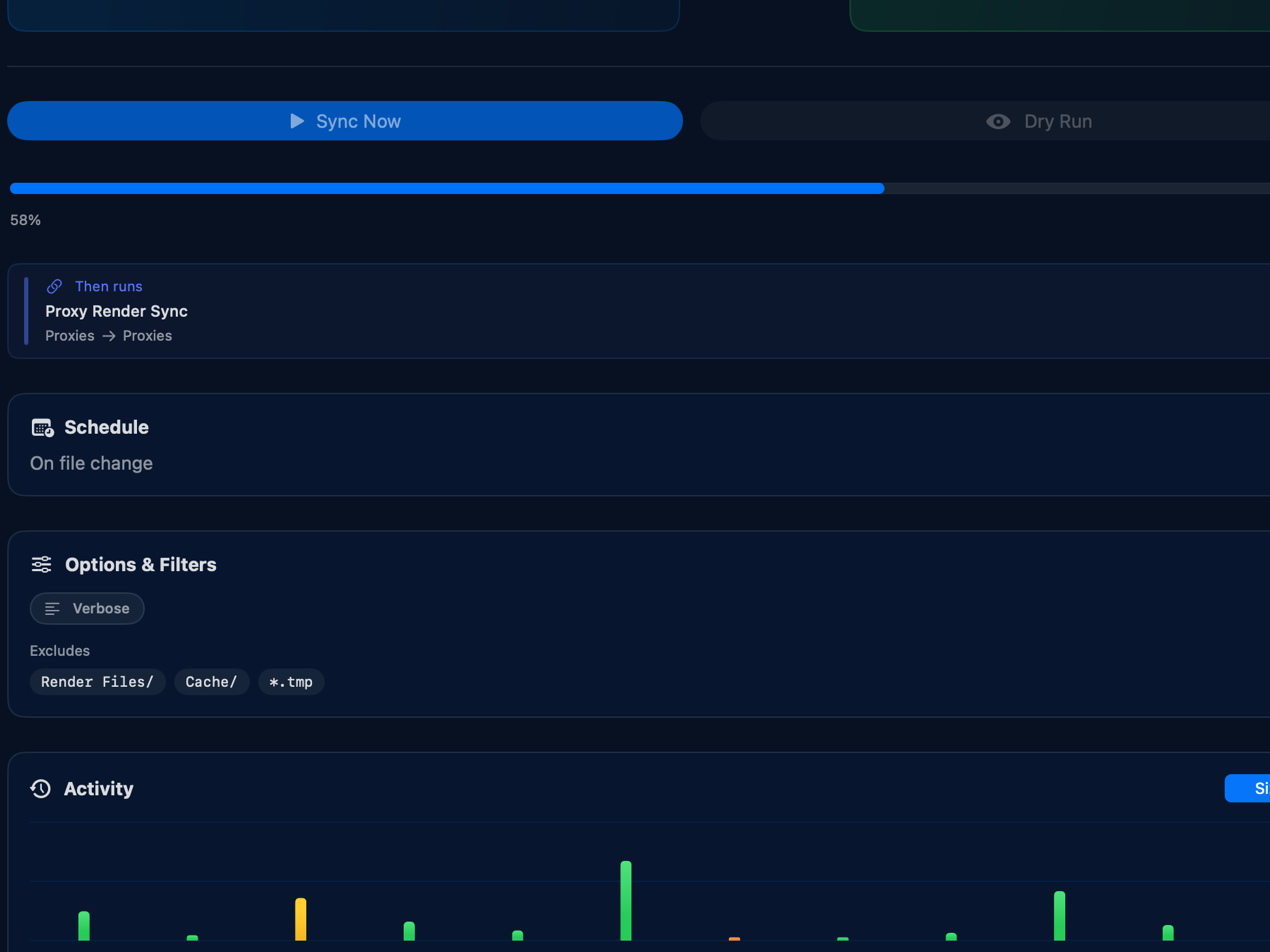
Task: Click the Then runs label
Action: (108, 286)
